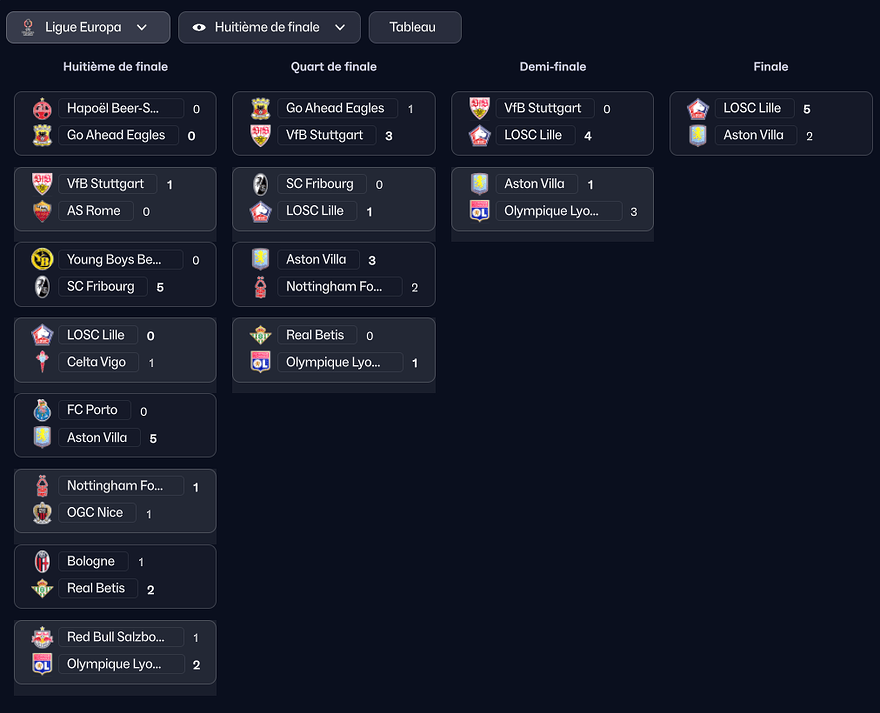Open the Ligue Europa competition dropdown
The width and height of the screenshot is (880, 713).
coord(84,28)
